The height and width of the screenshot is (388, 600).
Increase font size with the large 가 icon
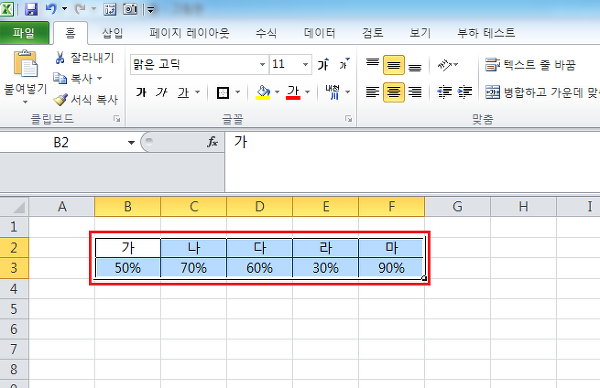(x=323, y=64)
